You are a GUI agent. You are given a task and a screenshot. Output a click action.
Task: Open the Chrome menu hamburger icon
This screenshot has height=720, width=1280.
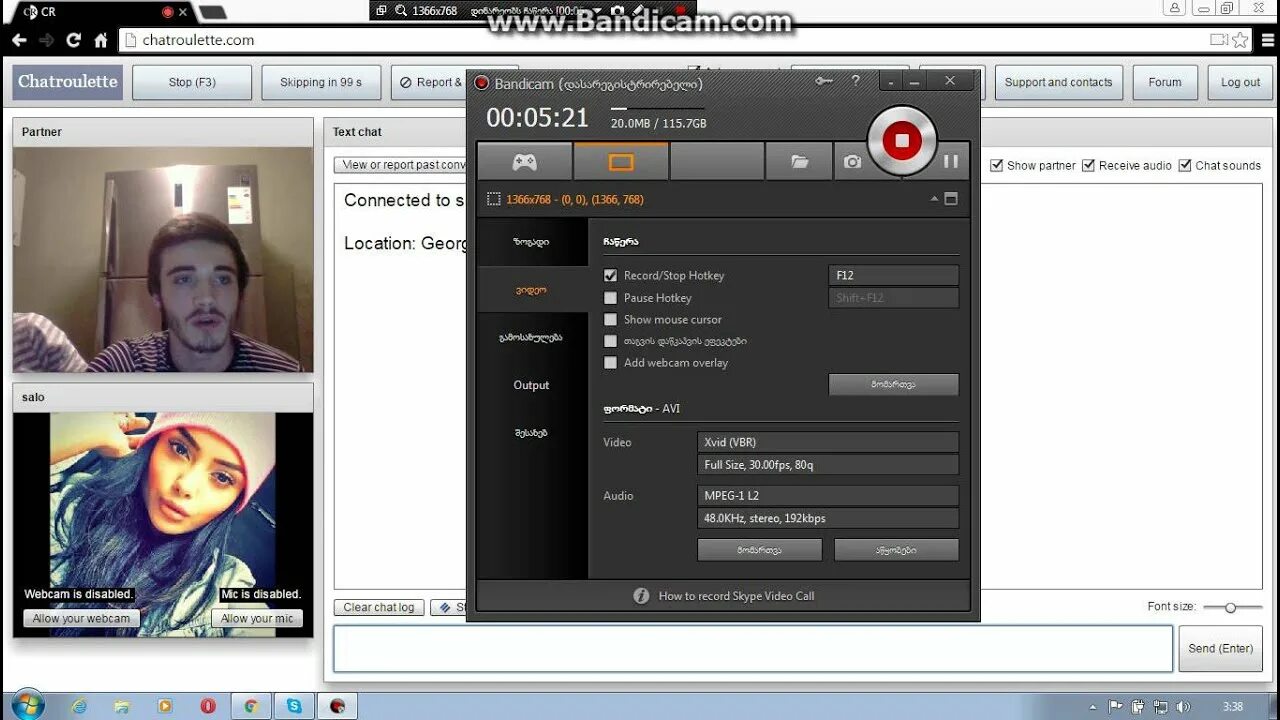coord(1266,40)
